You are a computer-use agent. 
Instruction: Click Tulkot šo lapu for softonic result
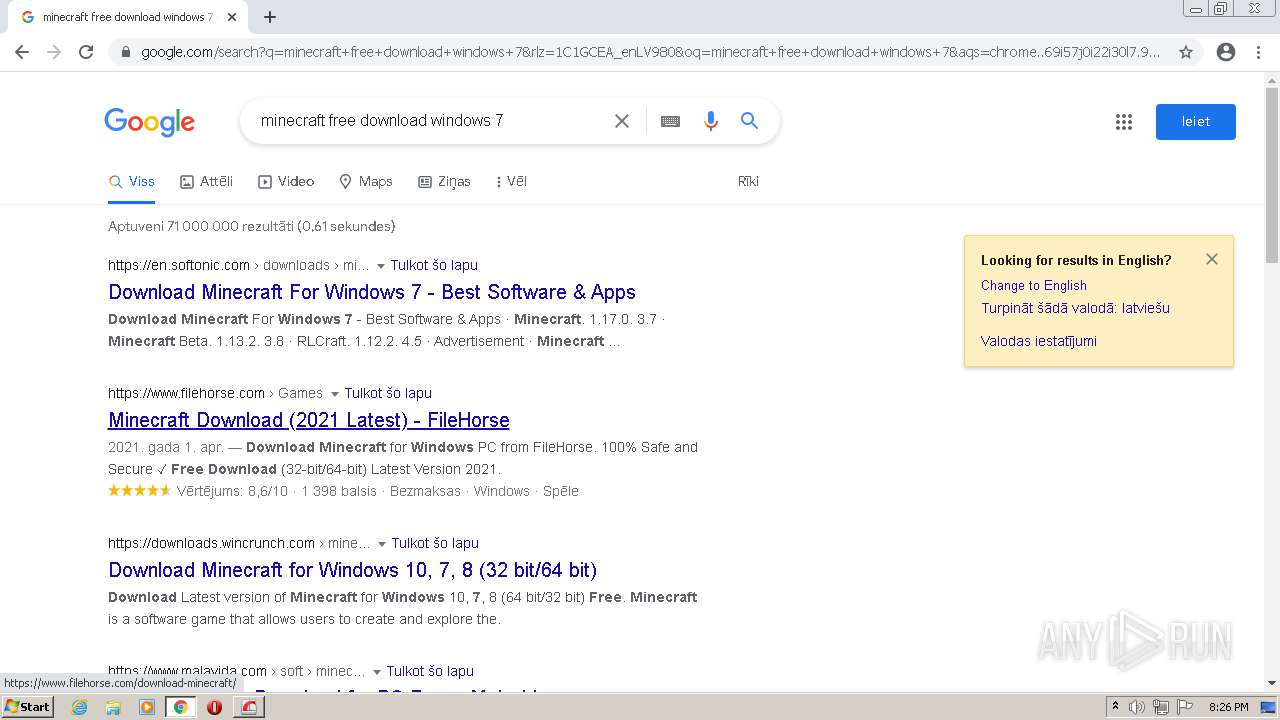[x=434, y=265]
